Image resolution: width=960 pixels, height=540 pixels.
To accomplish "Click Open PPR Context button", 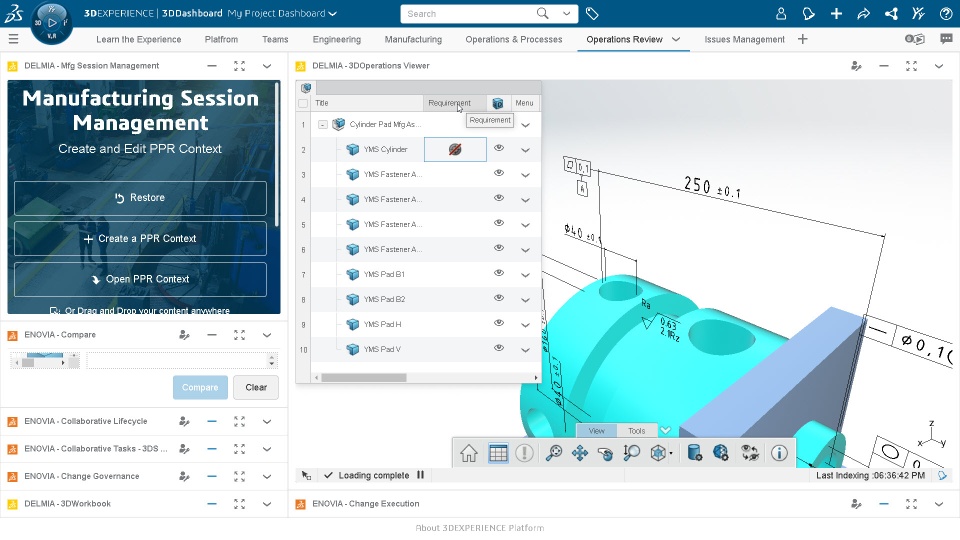I will [140, 279].
